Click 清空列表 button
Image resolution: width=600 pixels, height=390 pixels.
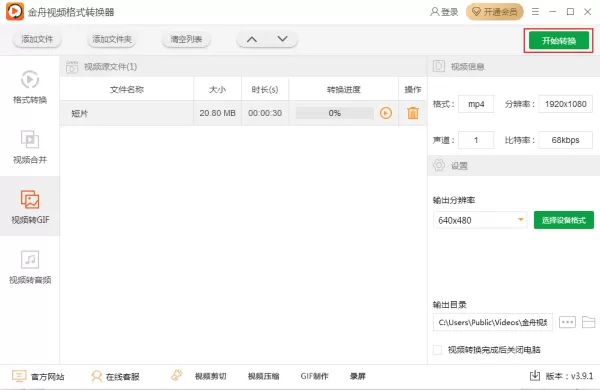(186, 39)
